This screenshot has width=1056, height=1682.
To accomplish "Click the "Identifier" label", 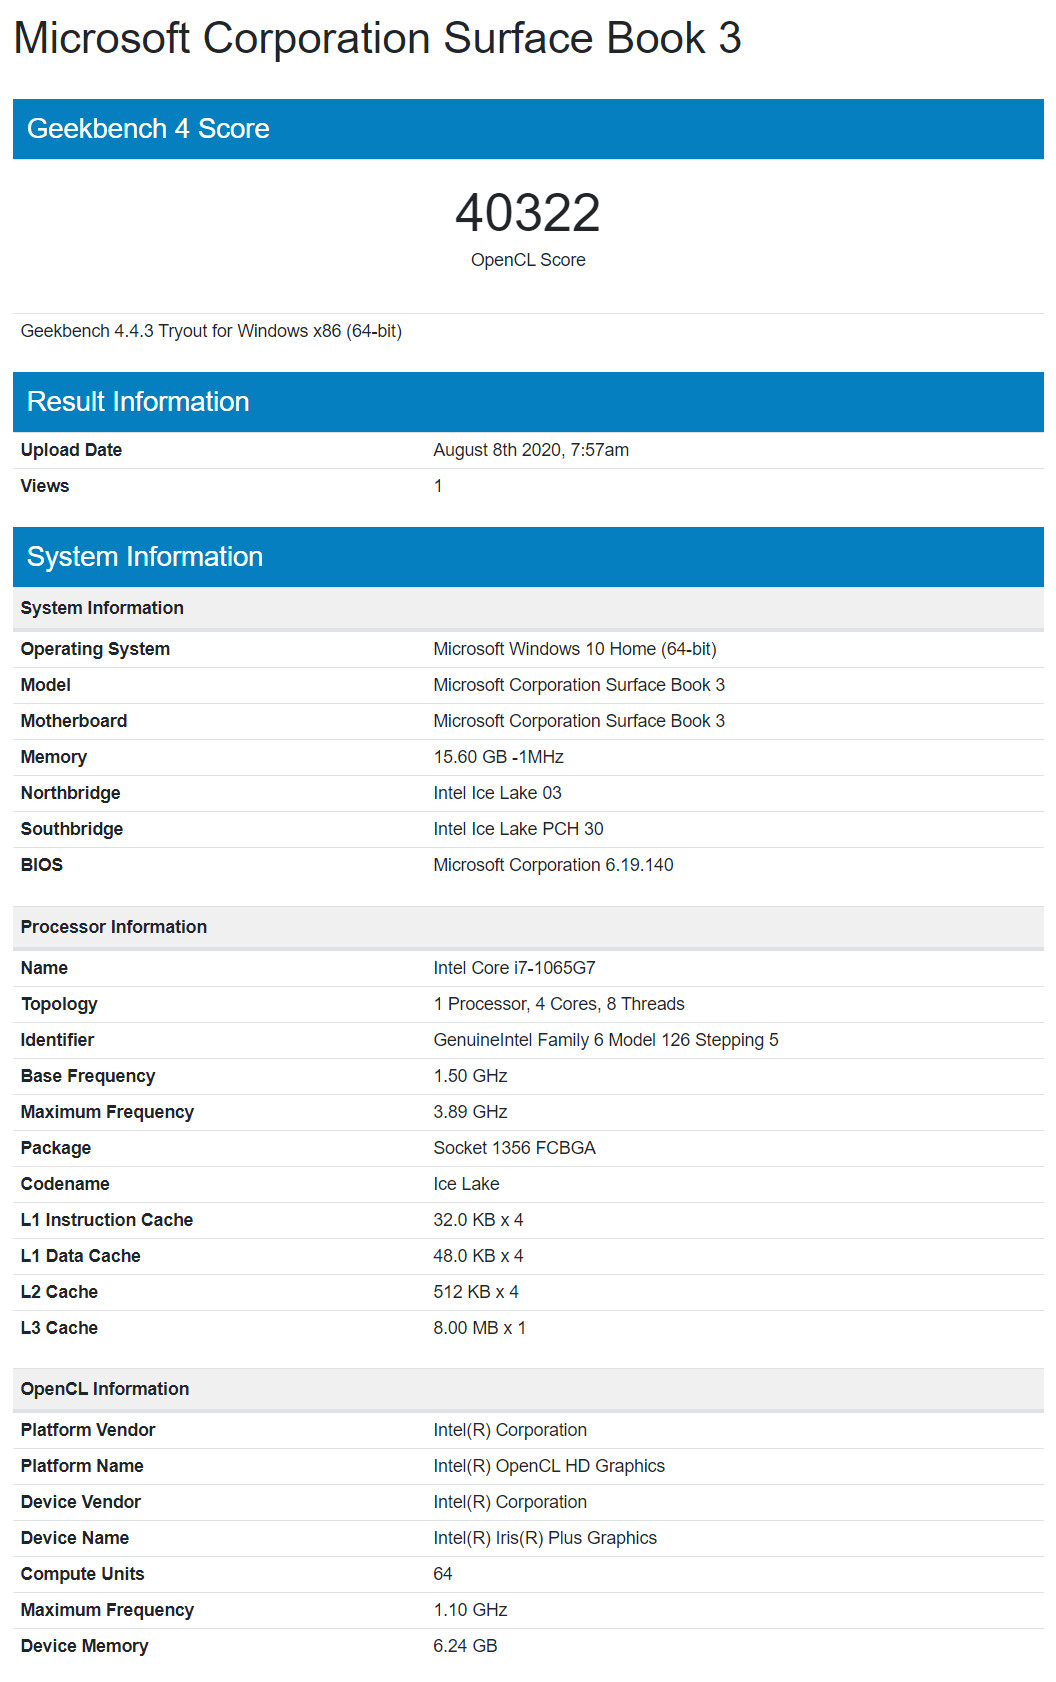I will coord(57,1040).
